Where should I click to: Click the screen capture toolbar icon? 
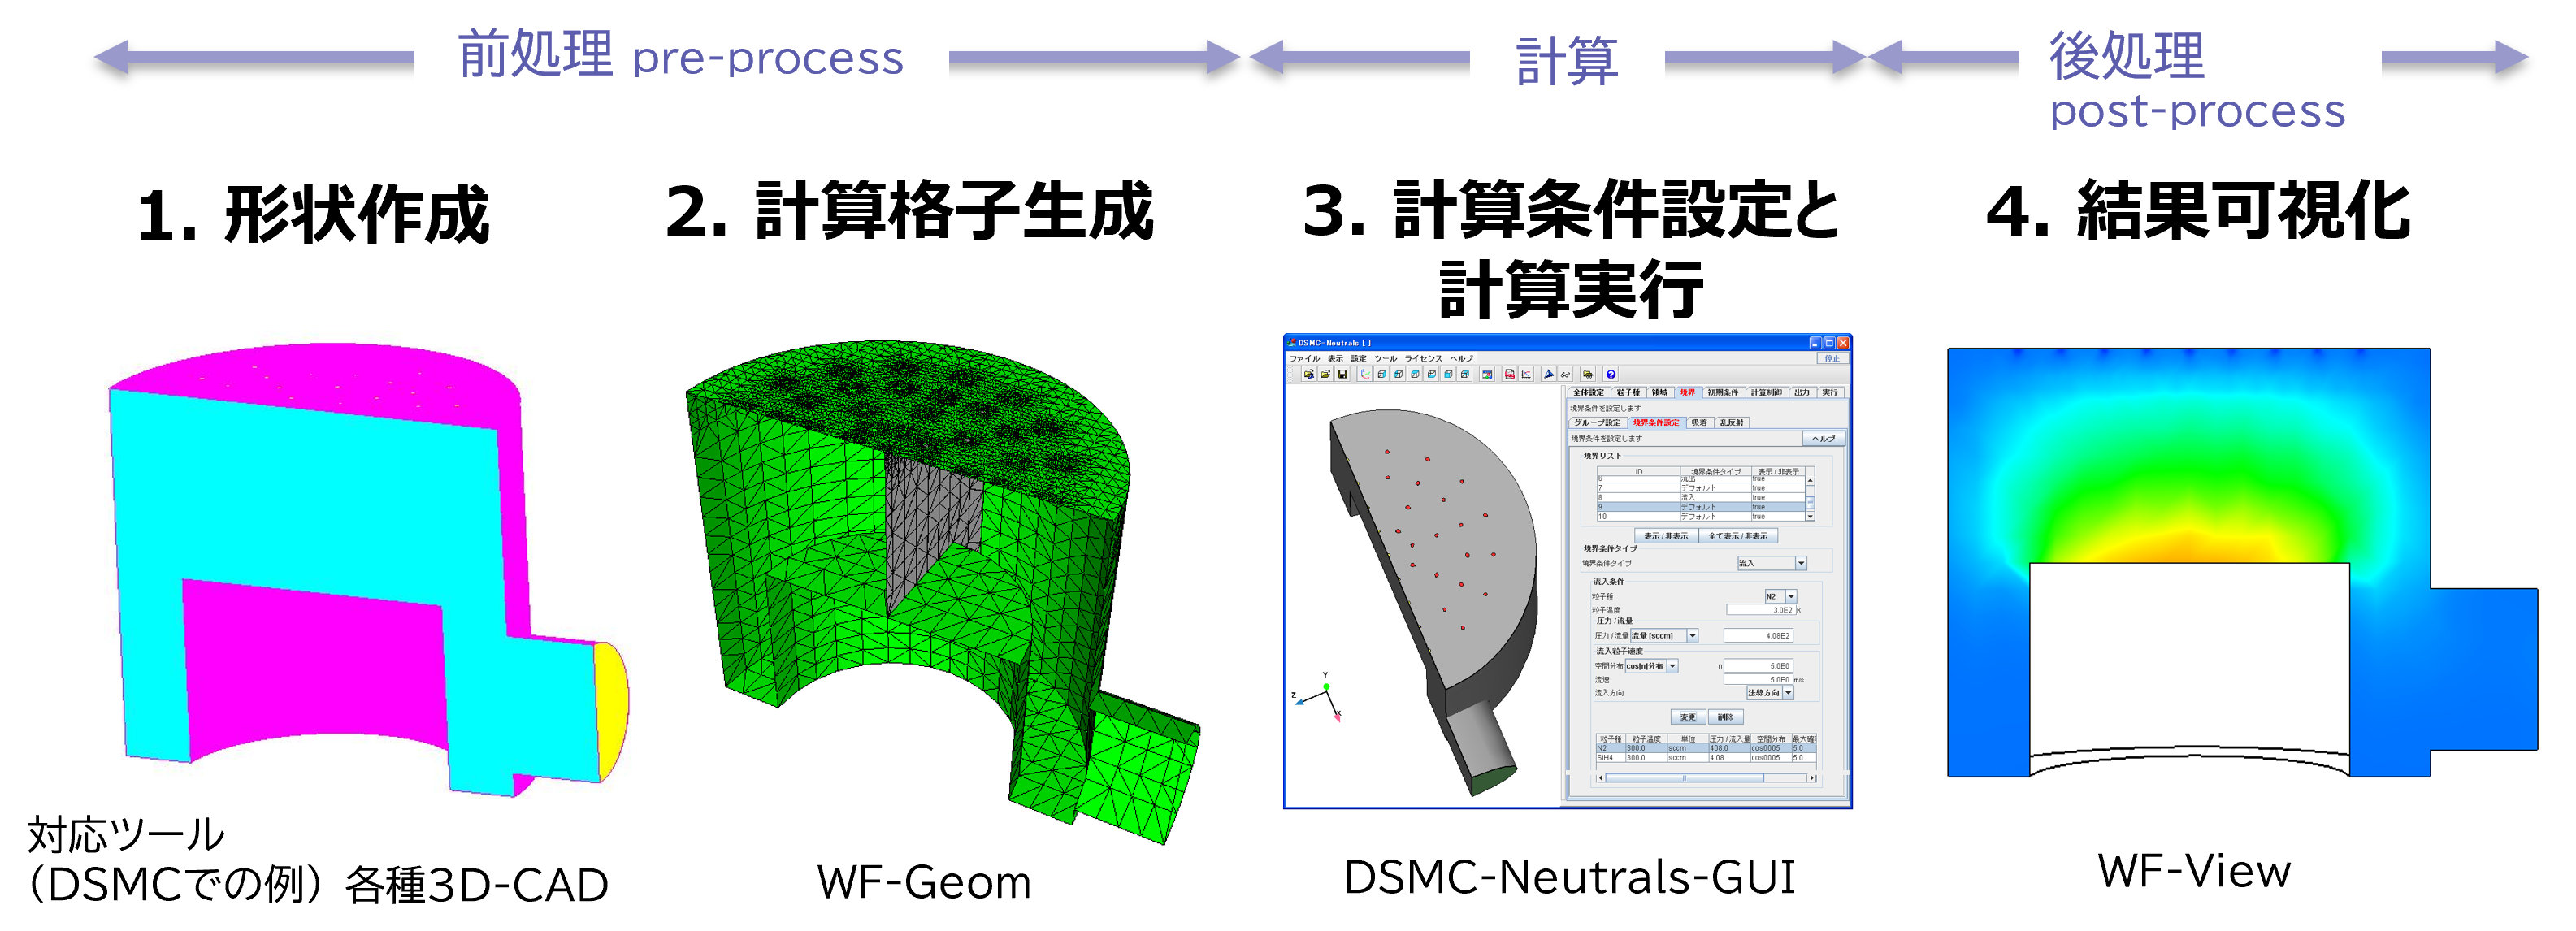(x=1487, y=374)
